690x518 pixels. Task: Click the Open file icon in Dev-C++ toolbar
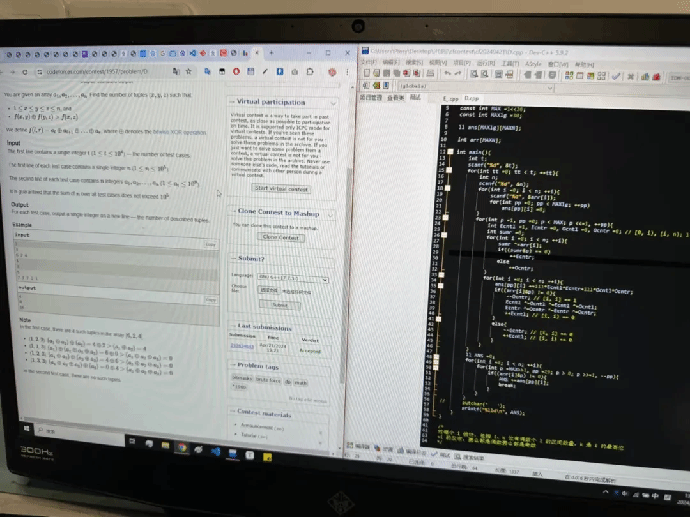(x=377, y=73)
